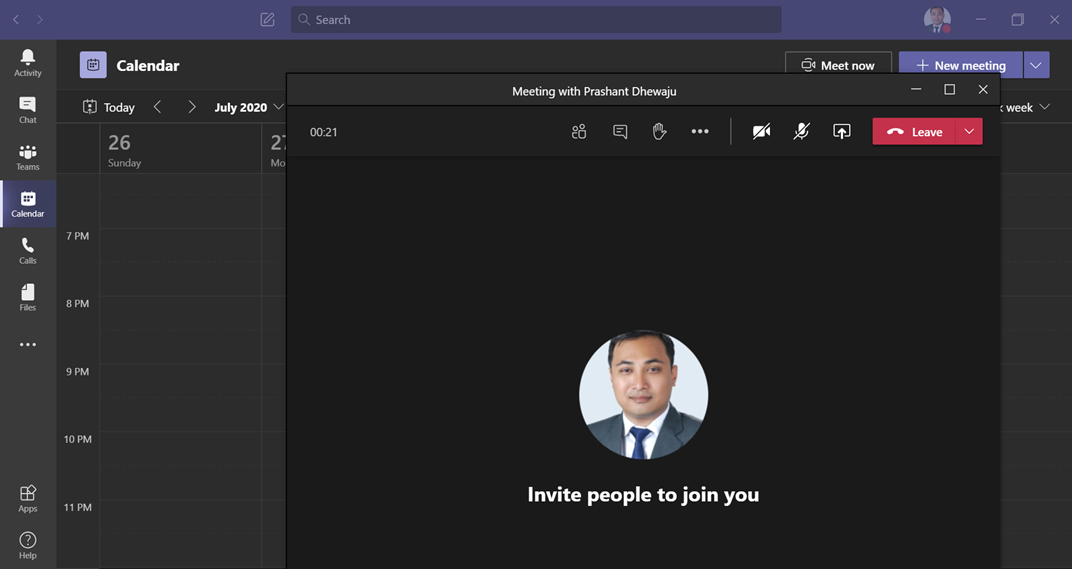Show participants in the meeting
Viewport: 1072px width, 569px height.
[x=579, y=132]
